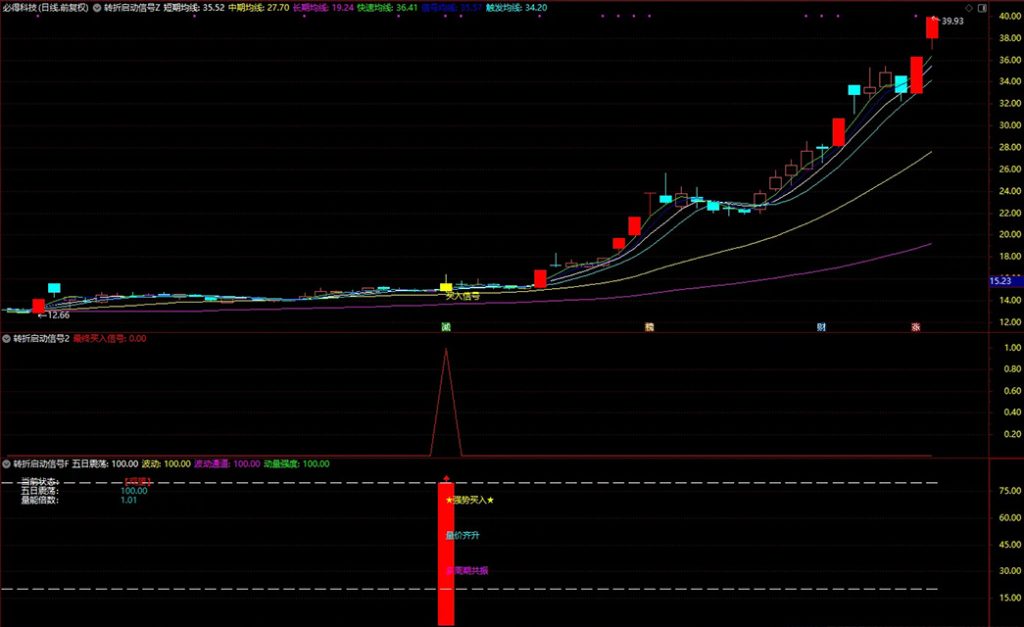This screenshot has height=627, width=1024.
Task: Click the yellow 买入信号 candle marker
Action: pos(446,288)
